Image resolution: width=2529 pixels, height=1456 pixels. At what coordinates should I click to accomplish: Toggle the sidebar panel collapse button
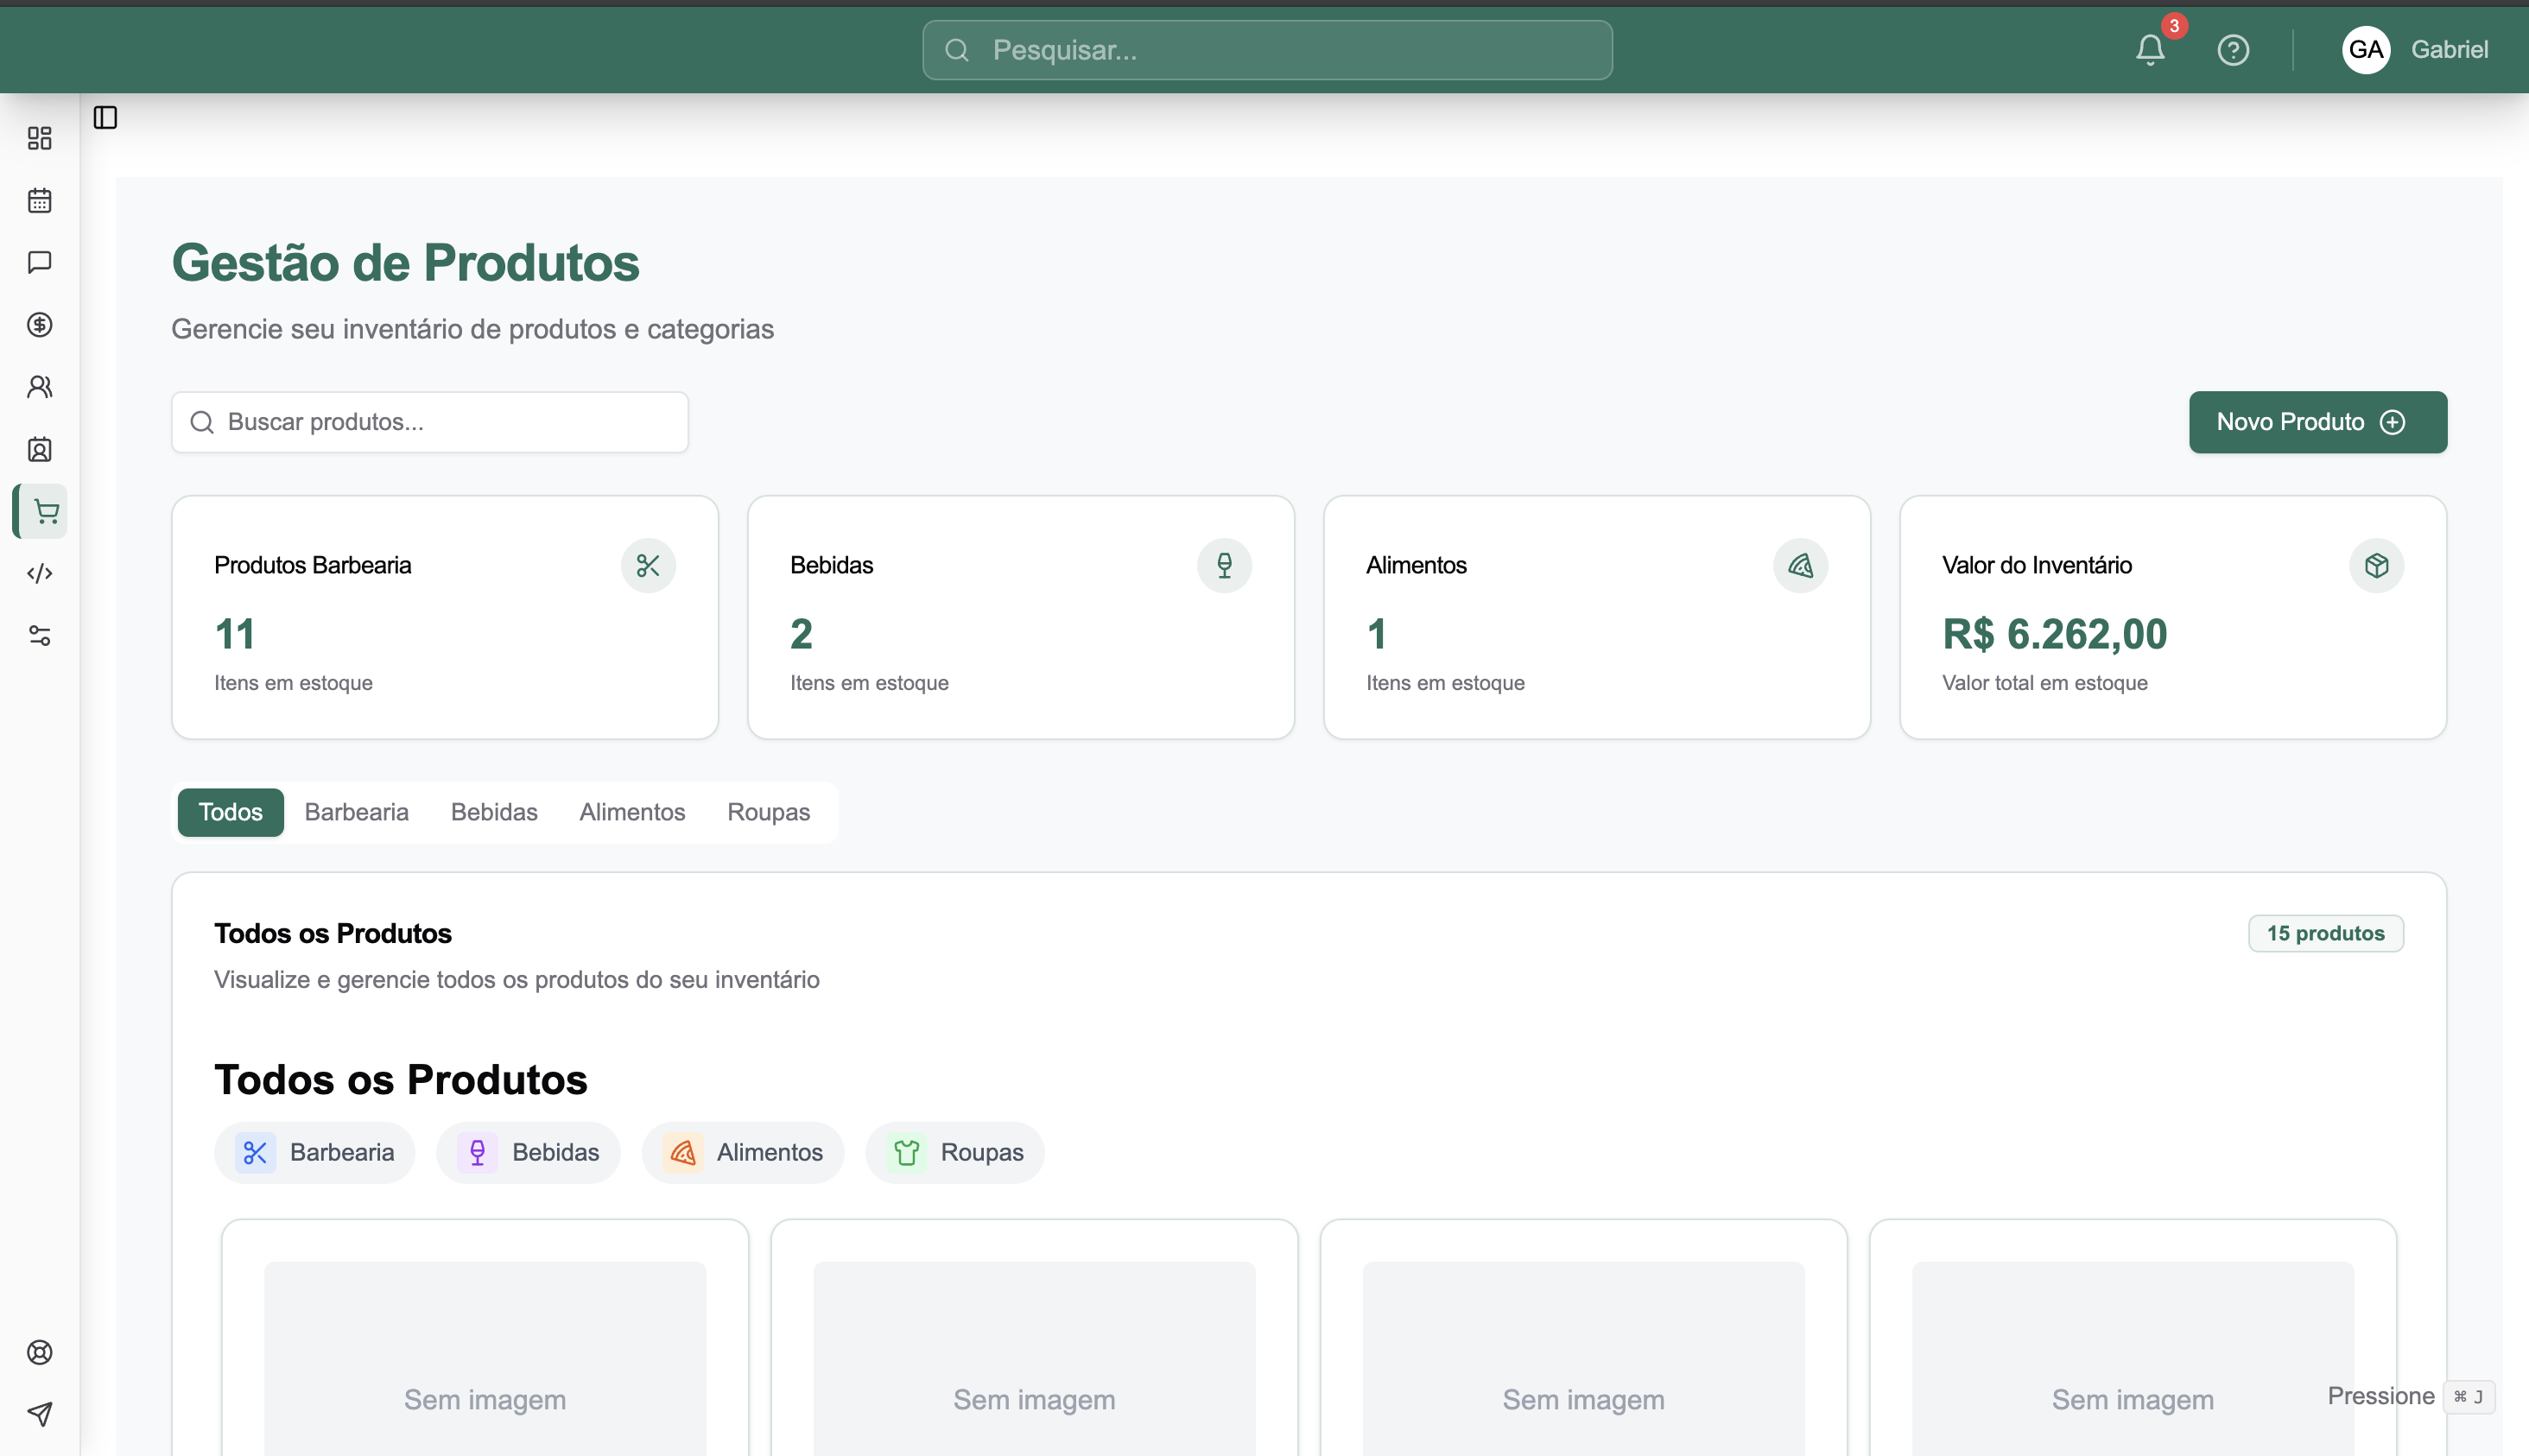[105, 118]
